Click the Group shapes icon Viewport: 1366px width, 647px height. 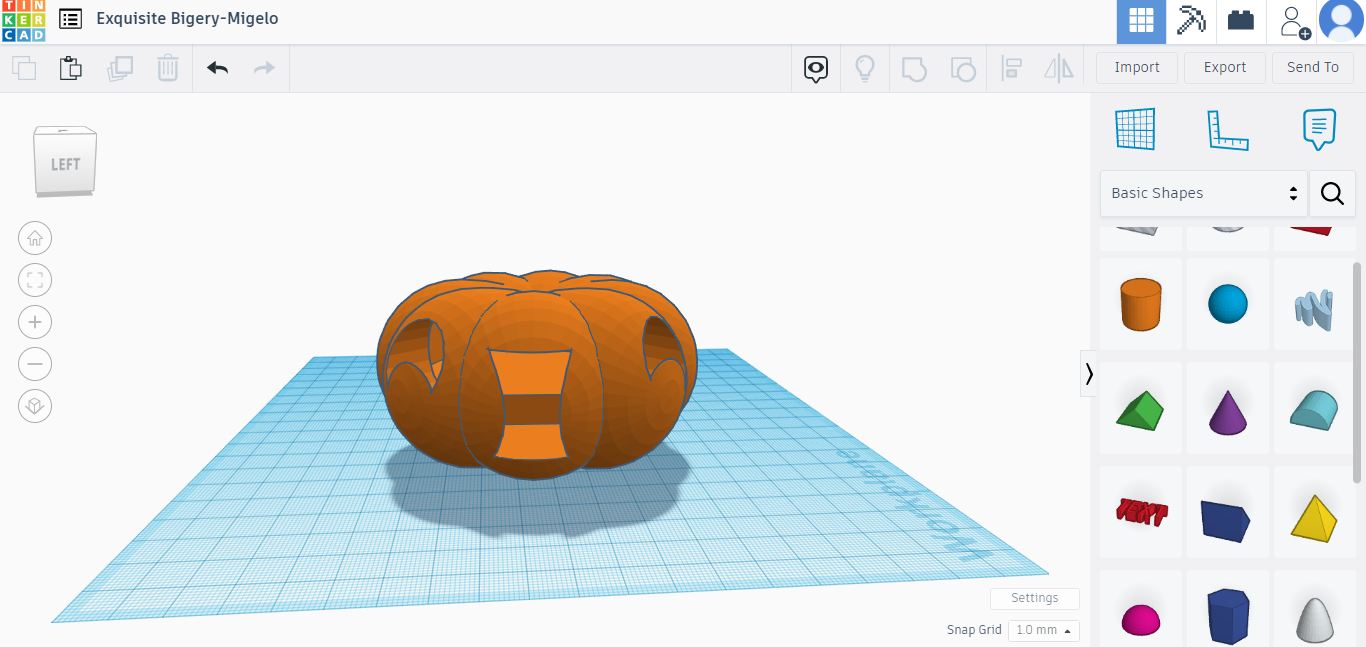pyautogui.click(x=913, y=68)
